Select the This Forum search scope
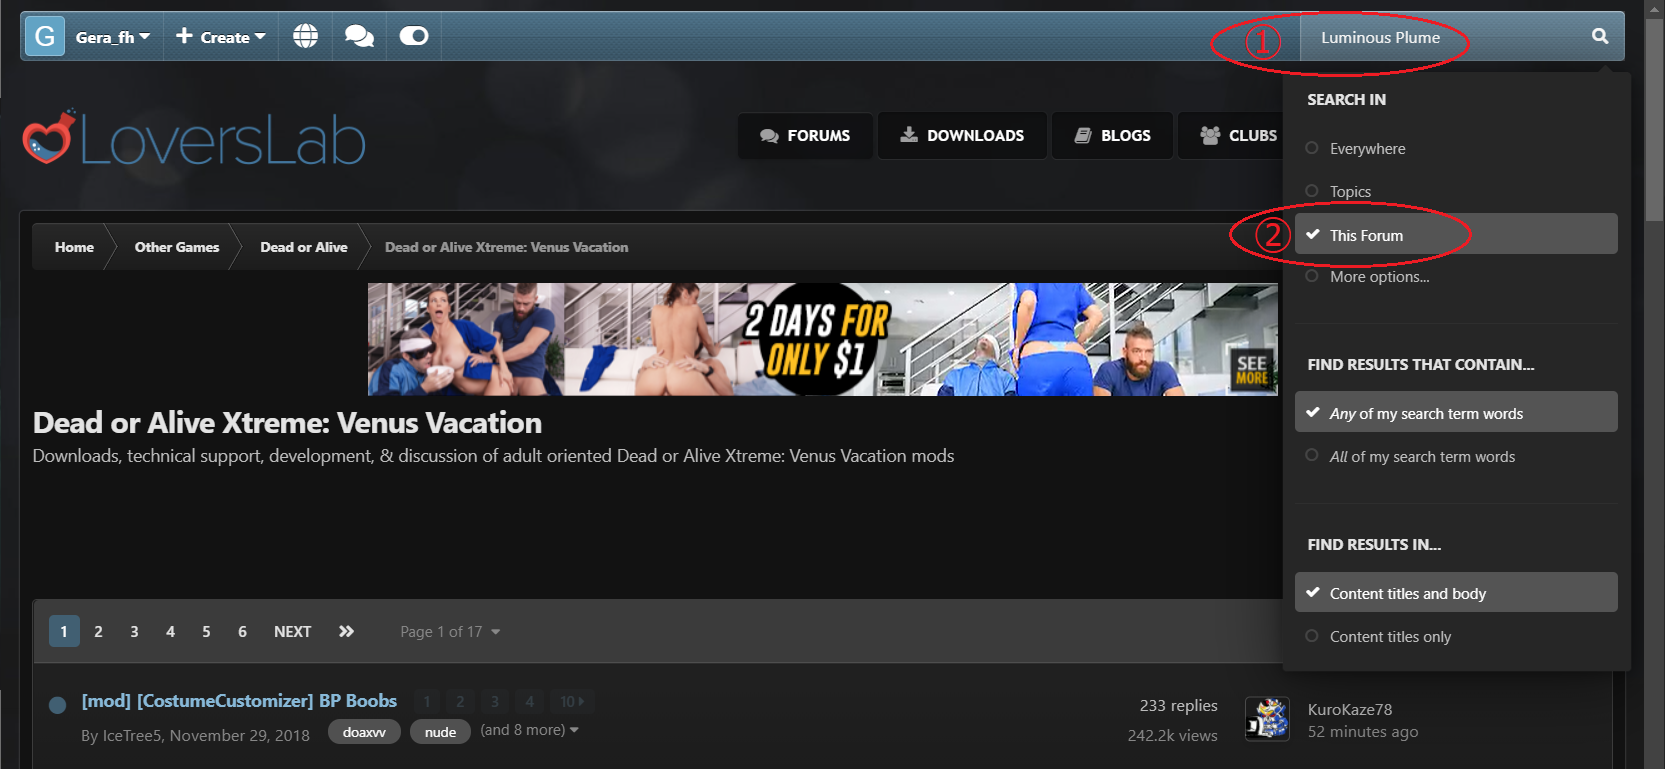Viewport: 1665px width, 769px height. pos(1456,234)
